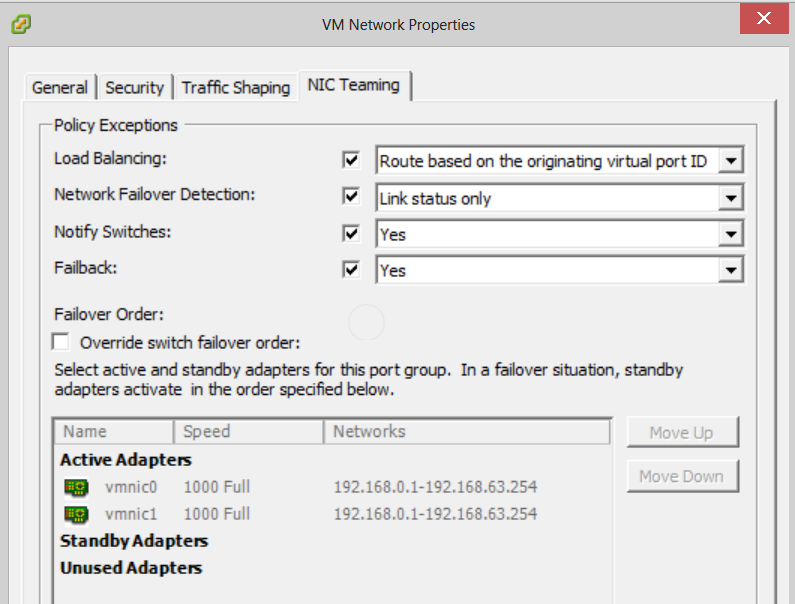
Task: Uncheck the Notify Switches checkbox
Action: (x=351, y=233)
